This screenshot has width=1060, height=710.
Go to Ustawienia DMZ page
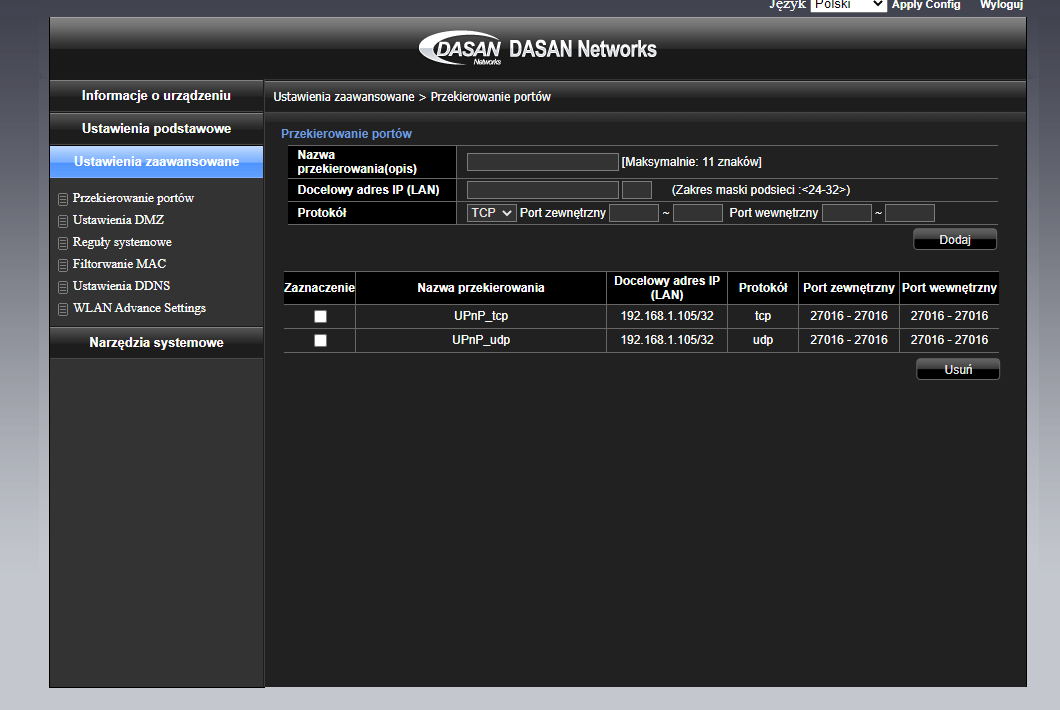pos(118,220)
